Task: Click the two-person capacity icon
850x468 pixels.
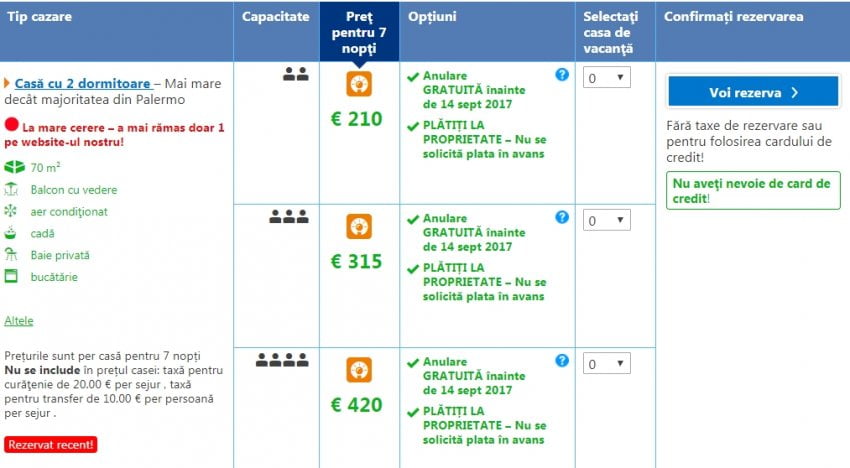Action: tap(295, 73)
